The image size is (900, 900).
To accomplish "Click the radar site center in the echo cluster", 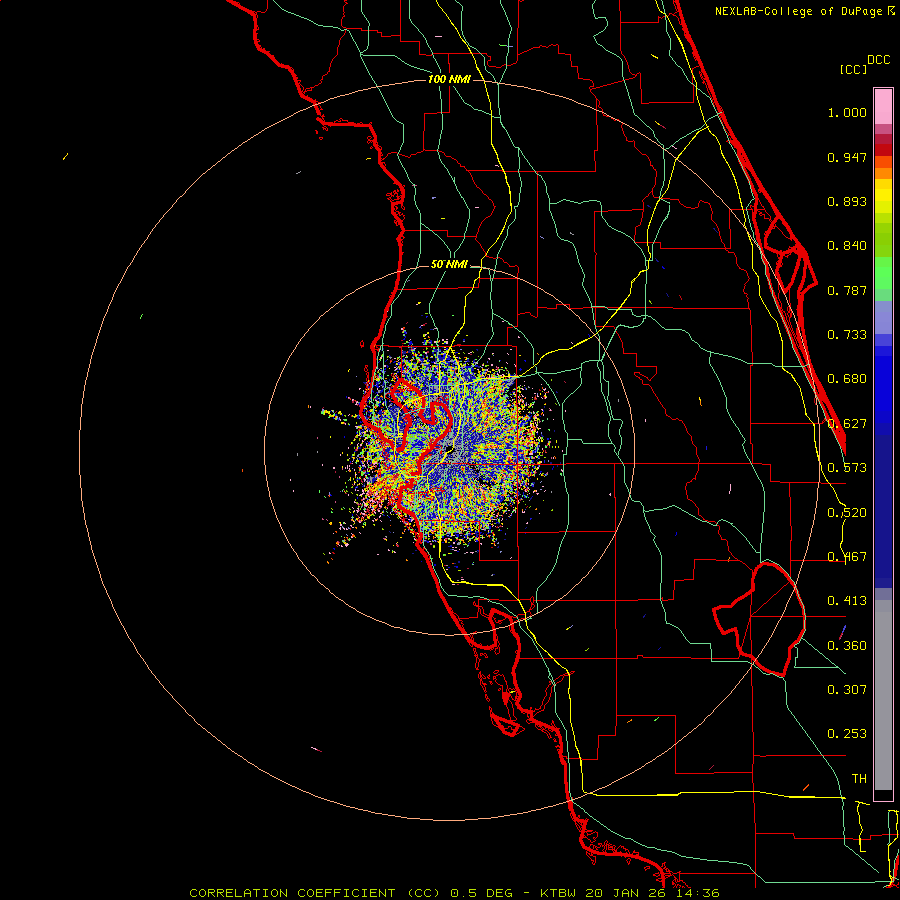I will coord(451,451).
